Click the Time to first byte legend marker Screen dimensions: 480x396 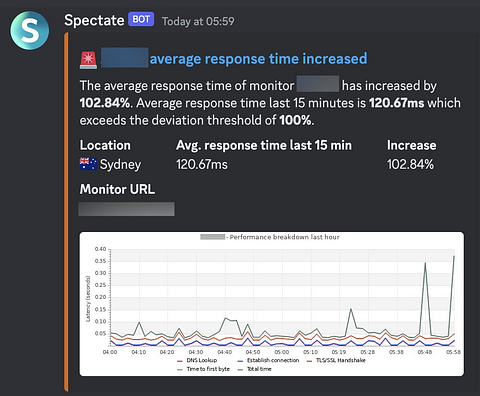180,369
